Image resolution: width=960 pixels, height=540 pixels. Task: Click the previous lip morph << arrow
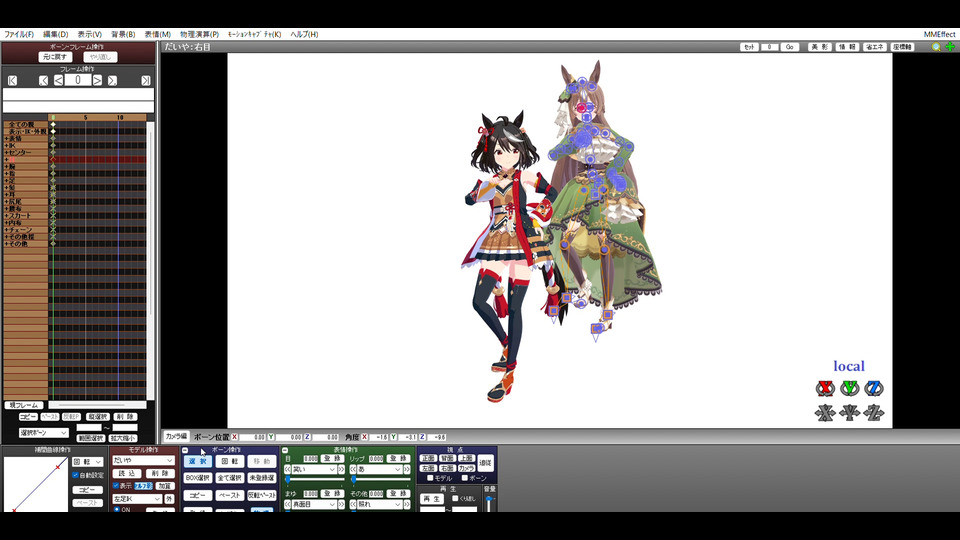pos(353,470)
